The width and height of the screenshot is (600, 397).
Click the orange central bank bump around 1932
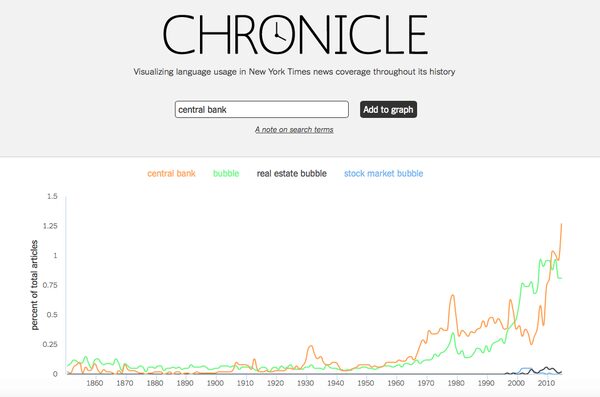point(310,346)
